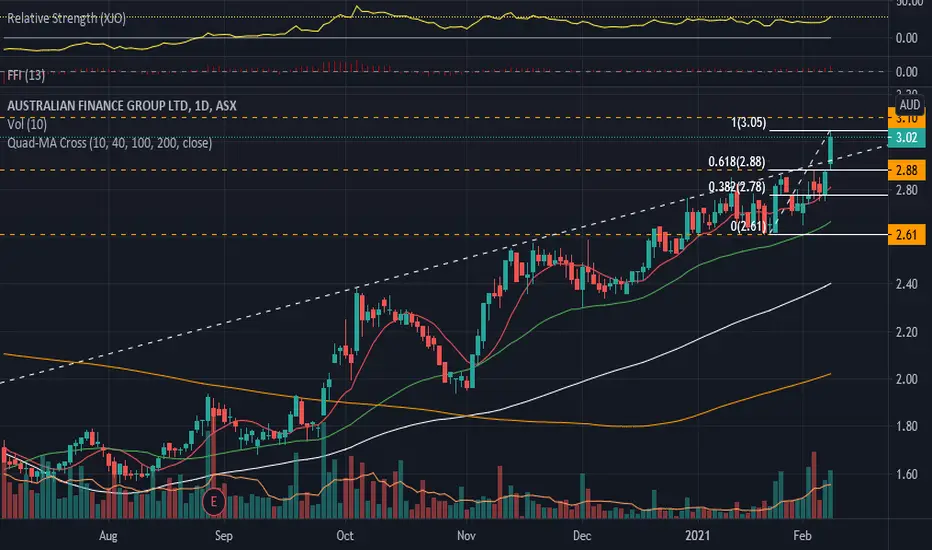Open the Quad-MA Cross indicator label
The image size is (932, 550).
coord(109,143)
